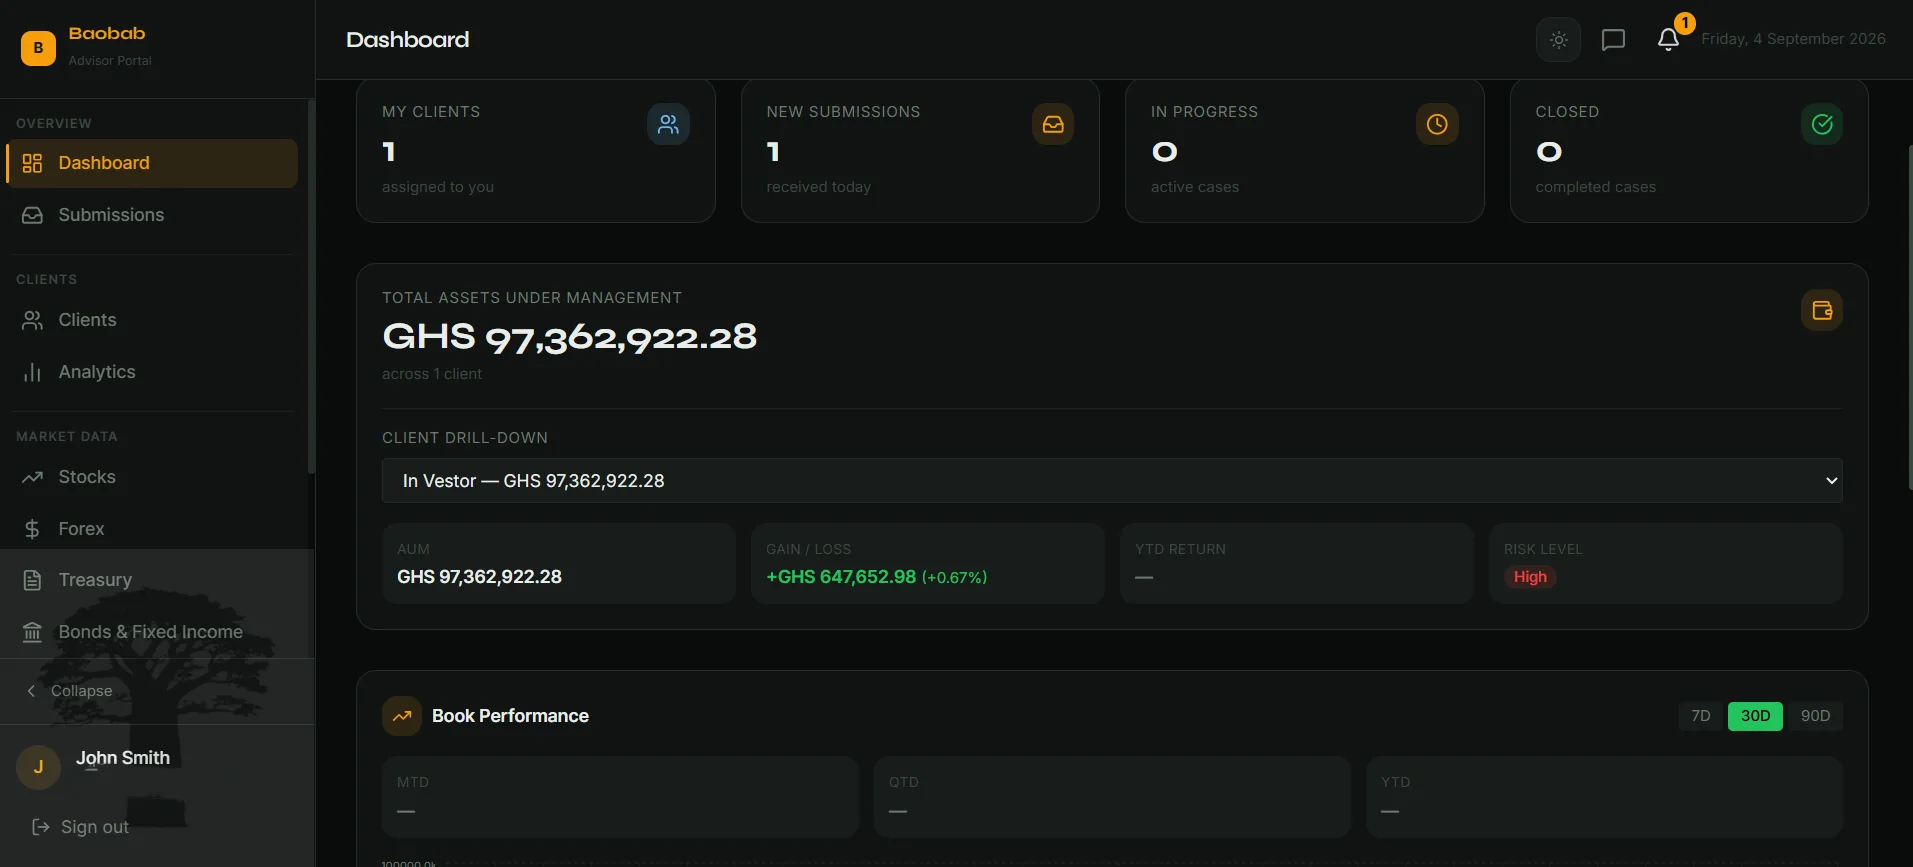Screen dimensions: 1913x867
Task: Click the date Friday, 4 September 2026
Action: click(x=1793, y=39)
